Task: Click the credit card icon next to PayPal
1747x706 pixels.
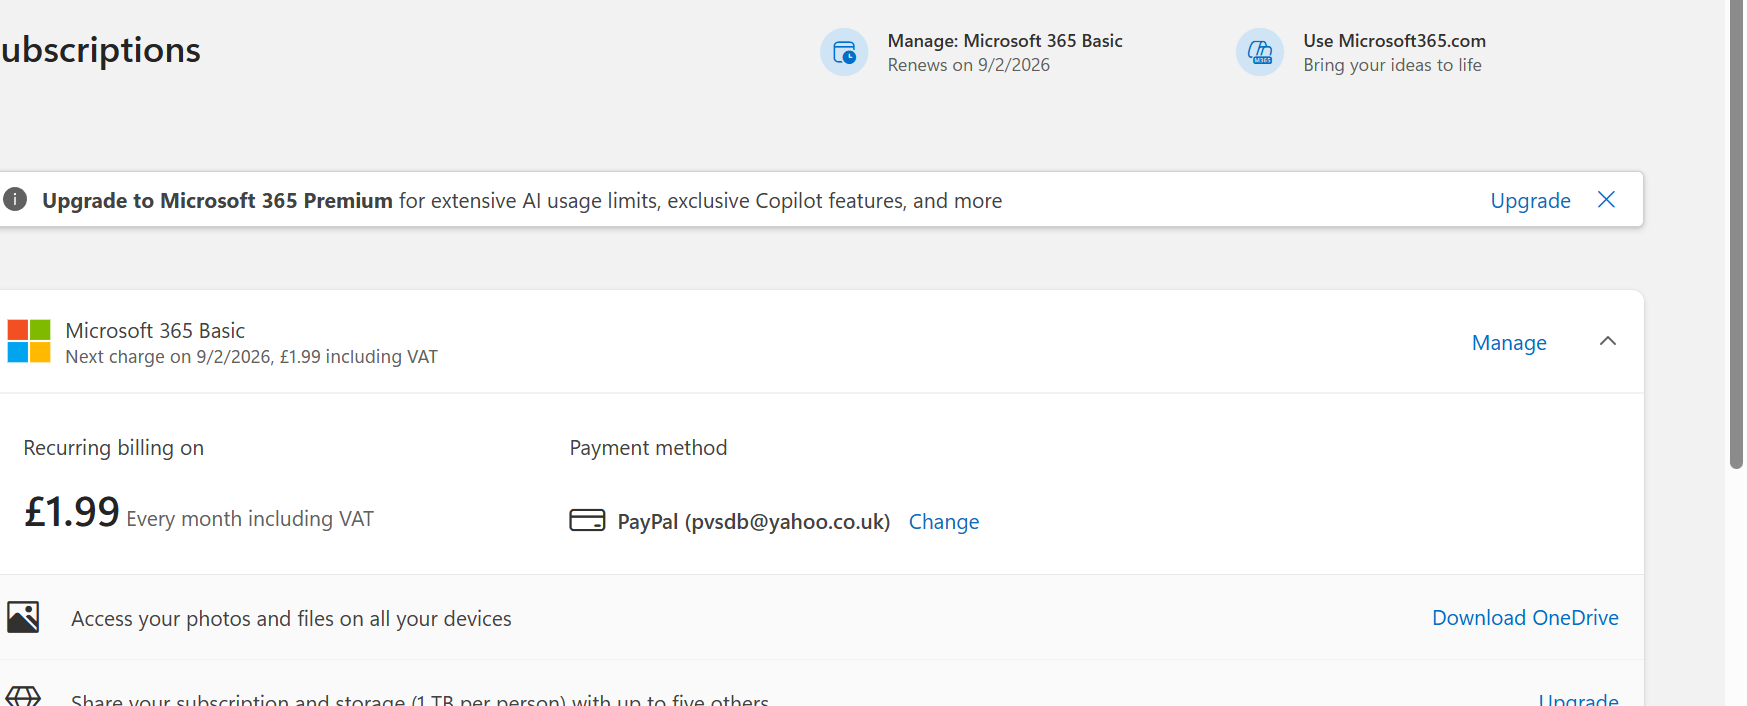Action: pos(587,520)
